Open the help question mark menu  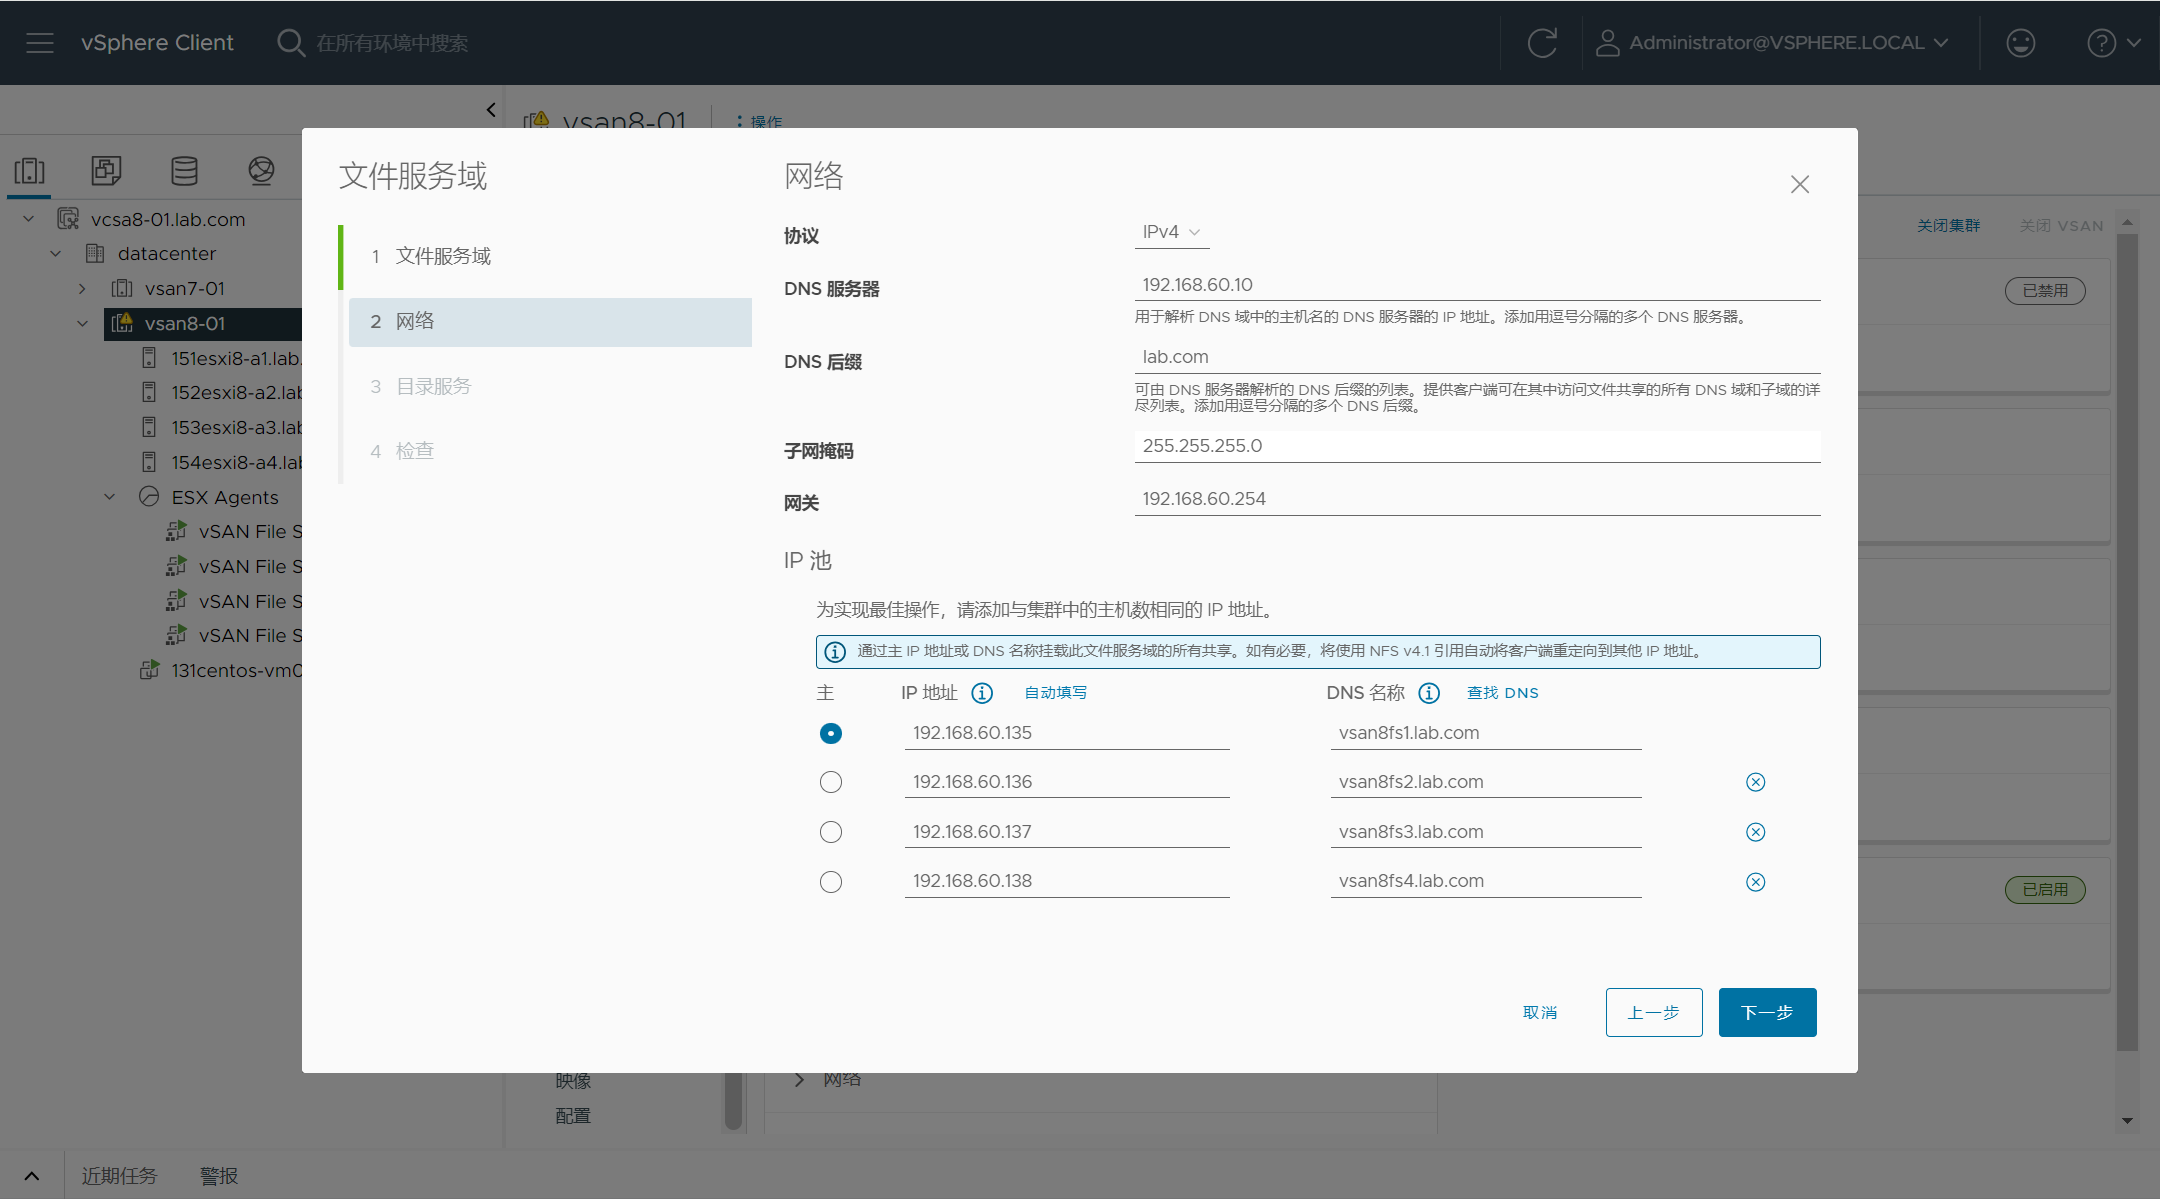pyautogui.click(x=2114, y=43)
